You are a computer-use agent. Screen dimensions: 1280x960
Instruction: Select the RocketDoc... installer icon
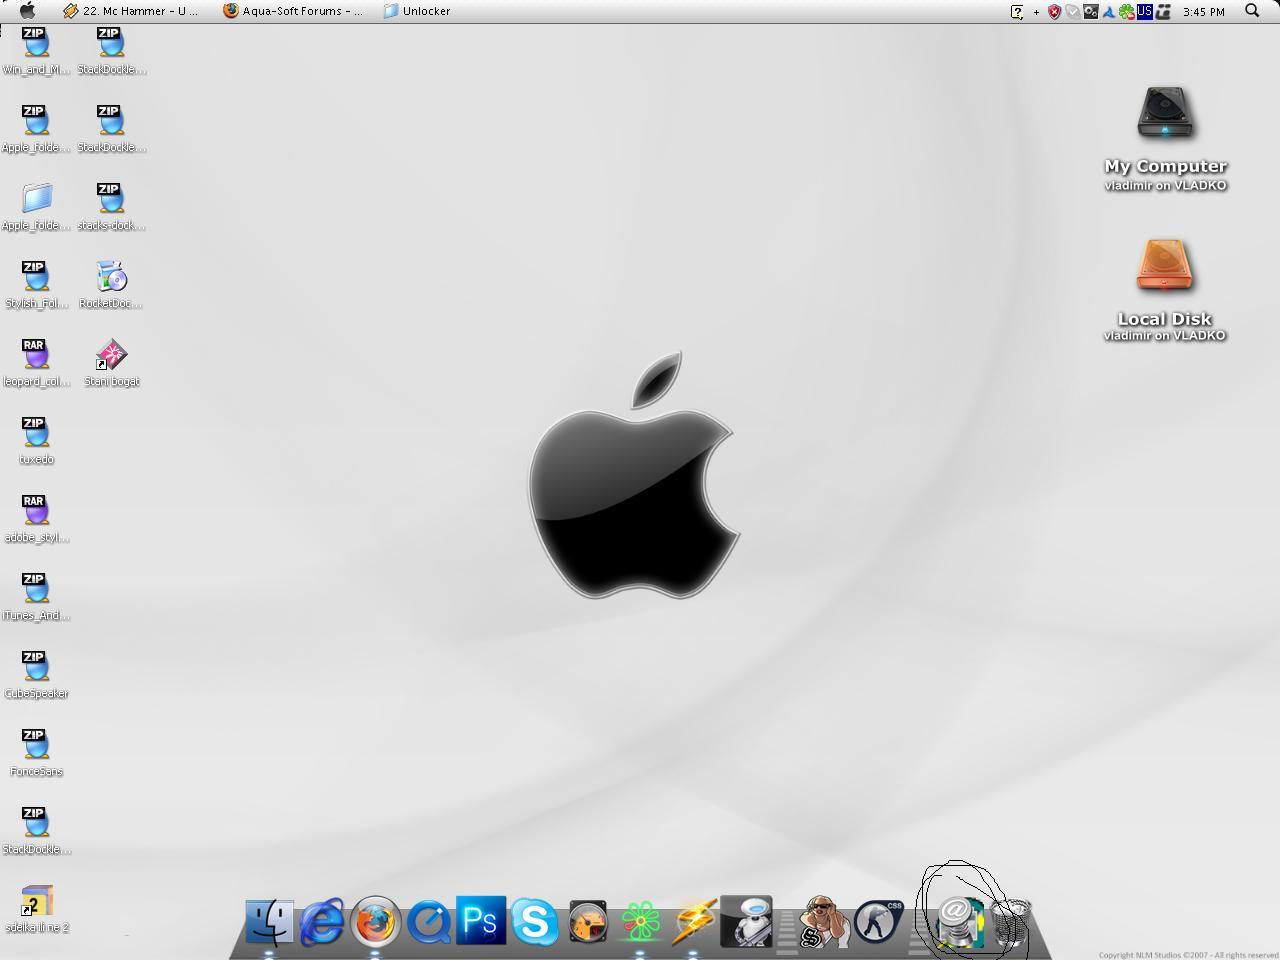111,285
